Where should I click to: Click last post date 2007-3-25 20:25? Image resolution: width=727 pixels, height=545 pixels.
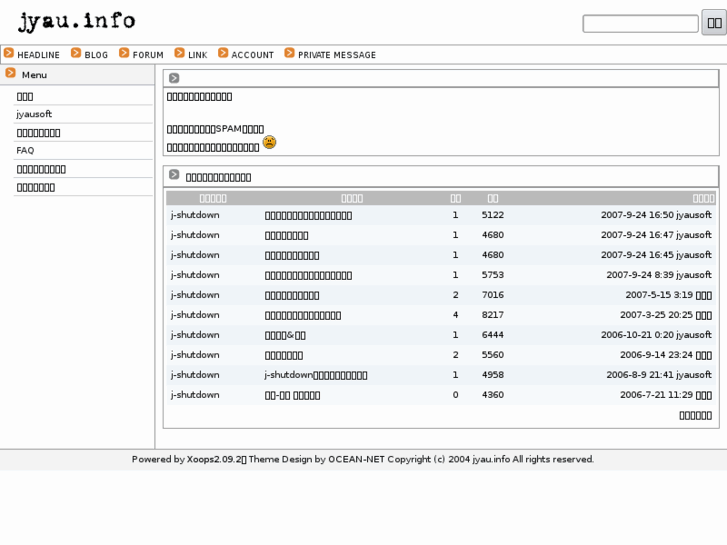pyautogui.click(x=656, y=314)
